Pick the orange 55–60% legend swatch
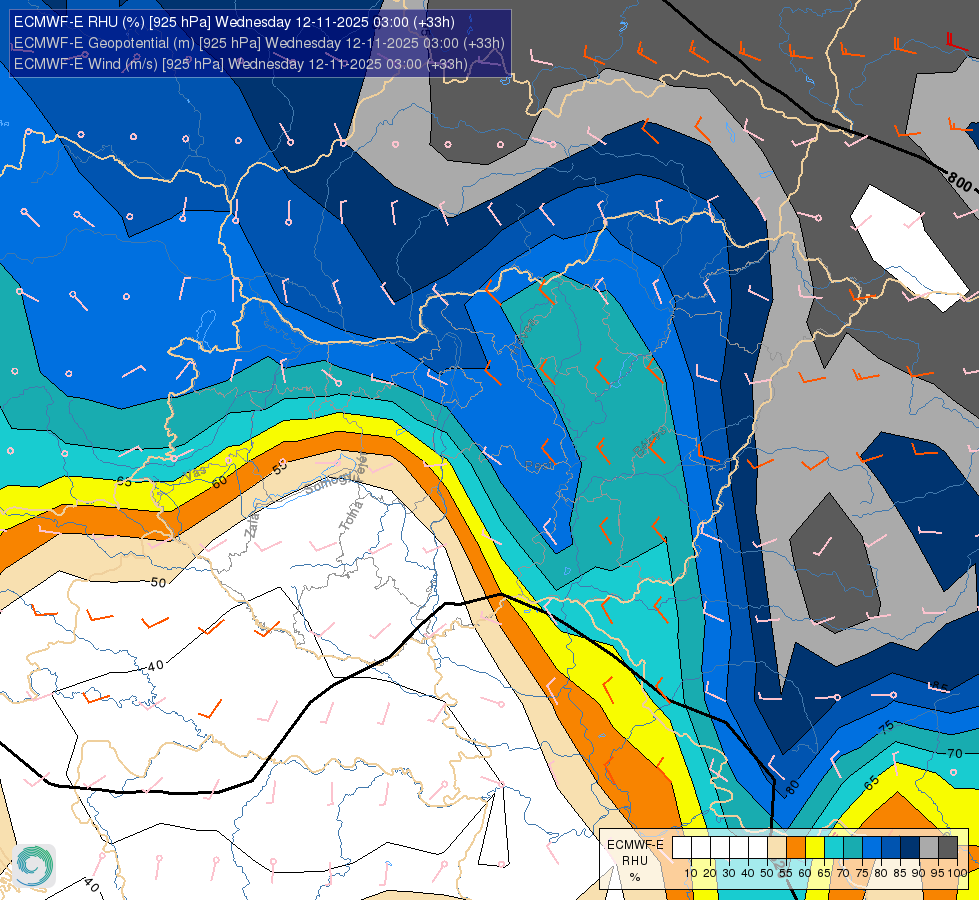 [x=796, y=849]
